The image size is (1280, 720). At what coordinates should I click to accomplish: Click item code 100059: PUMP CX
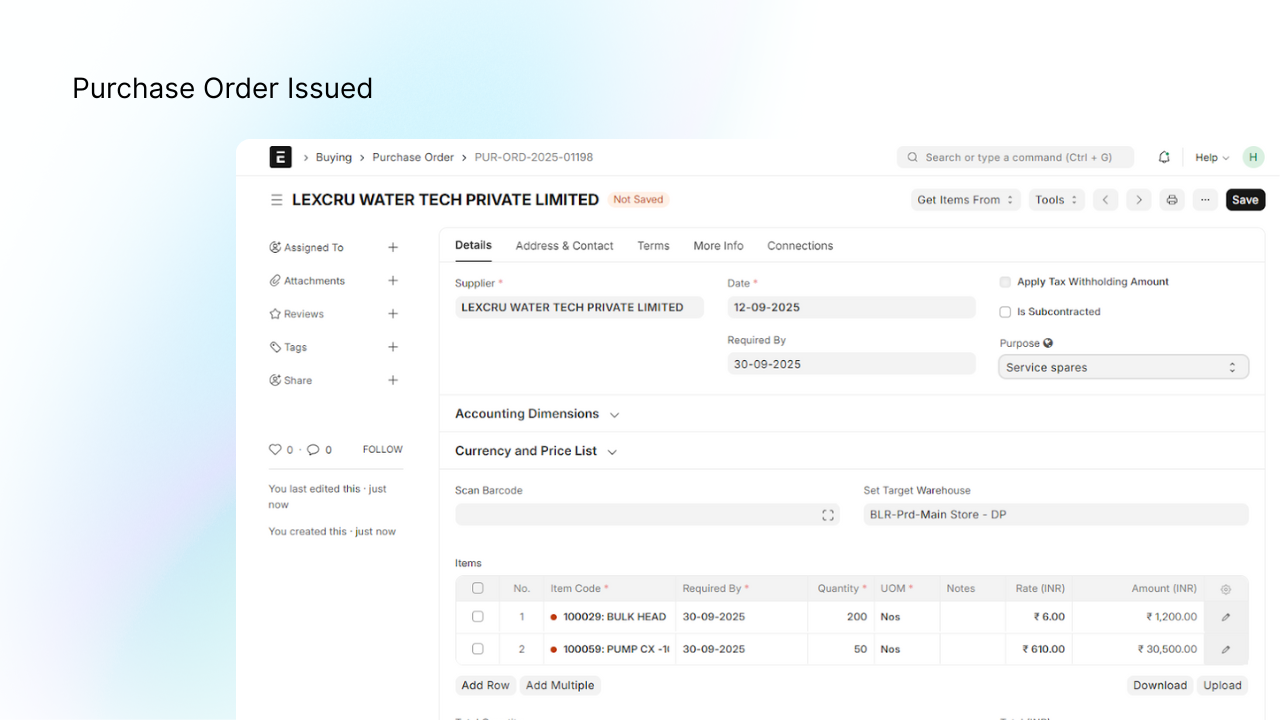point(609,649)
